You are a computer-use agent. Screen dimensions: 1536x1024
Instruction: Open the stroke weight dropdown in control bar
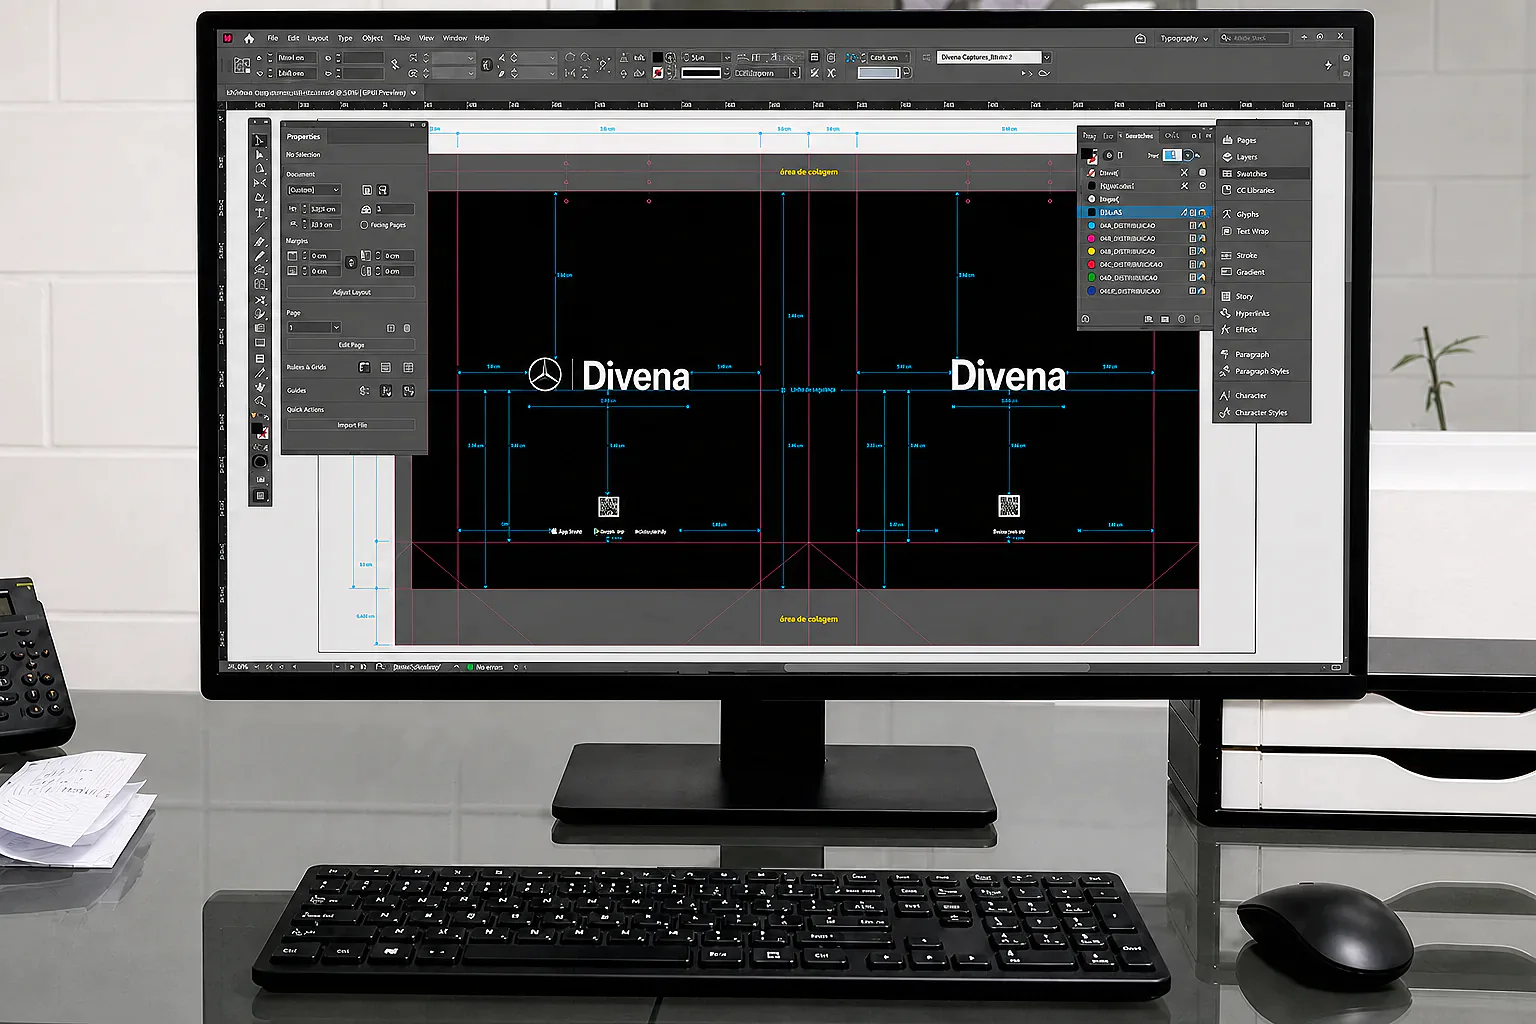click(x=727, y=58)
